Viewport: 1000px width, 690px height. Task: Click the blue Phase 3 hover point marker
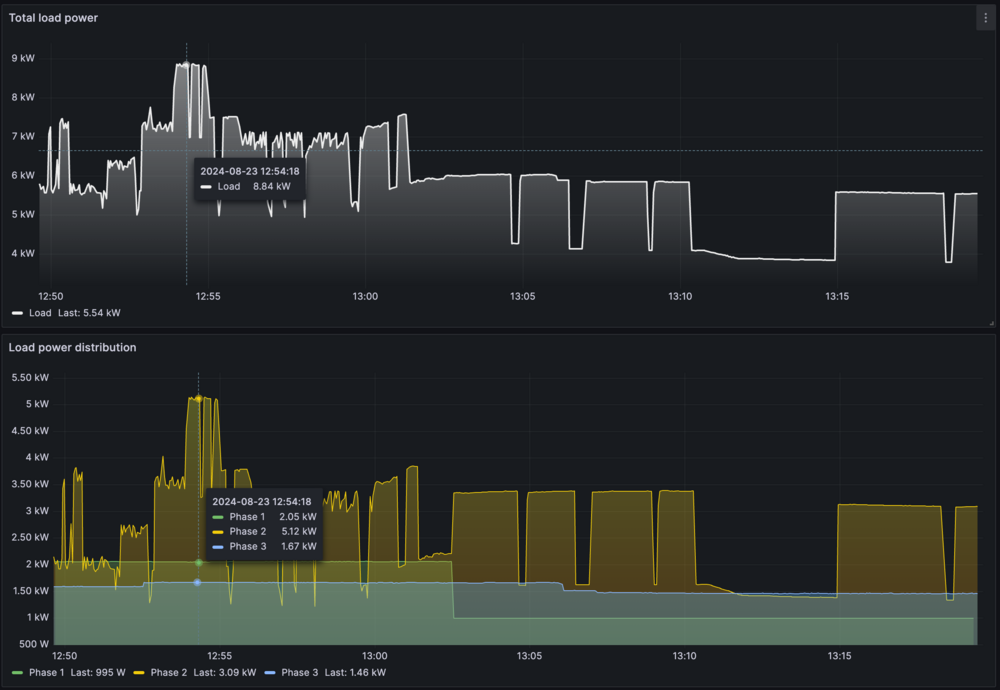[198, 582]
